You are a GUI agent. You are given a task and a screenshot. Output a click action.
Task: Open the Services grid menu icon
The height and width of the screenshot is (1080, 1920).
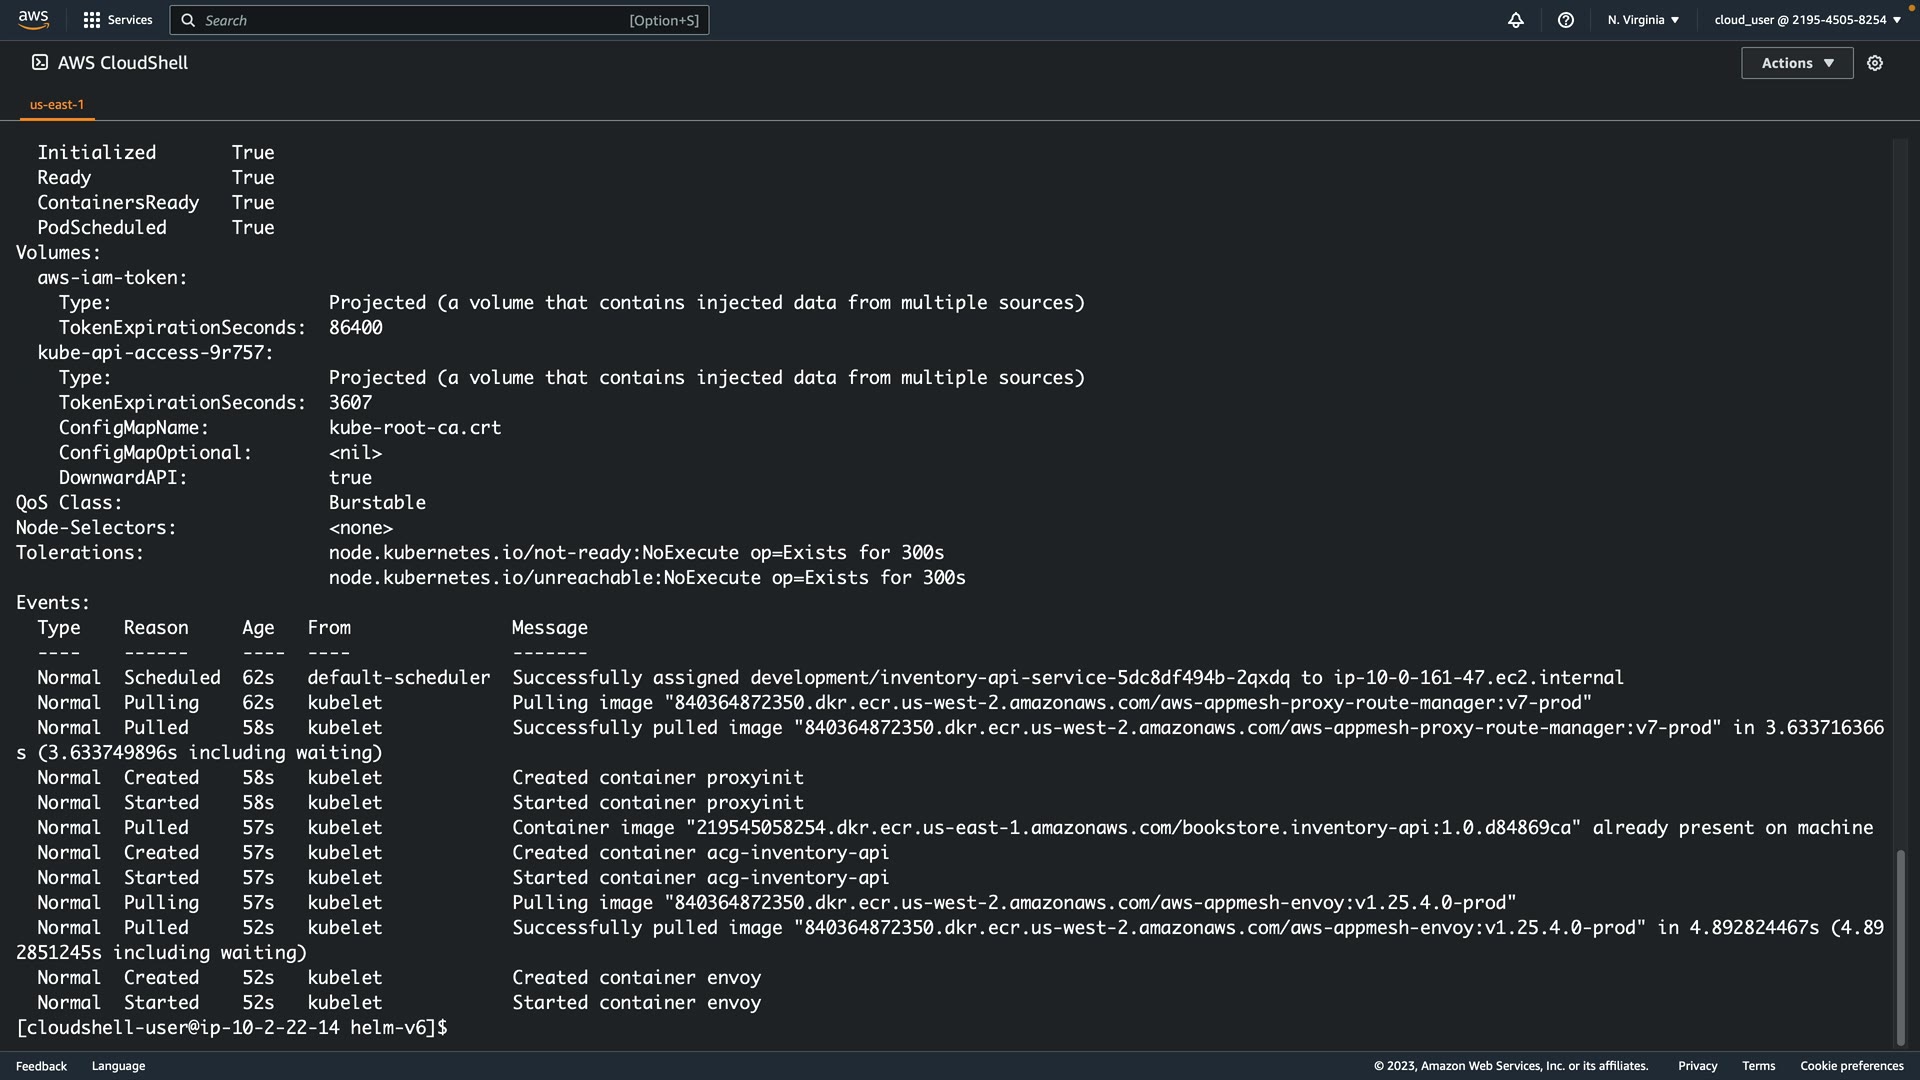pos(92,20)
